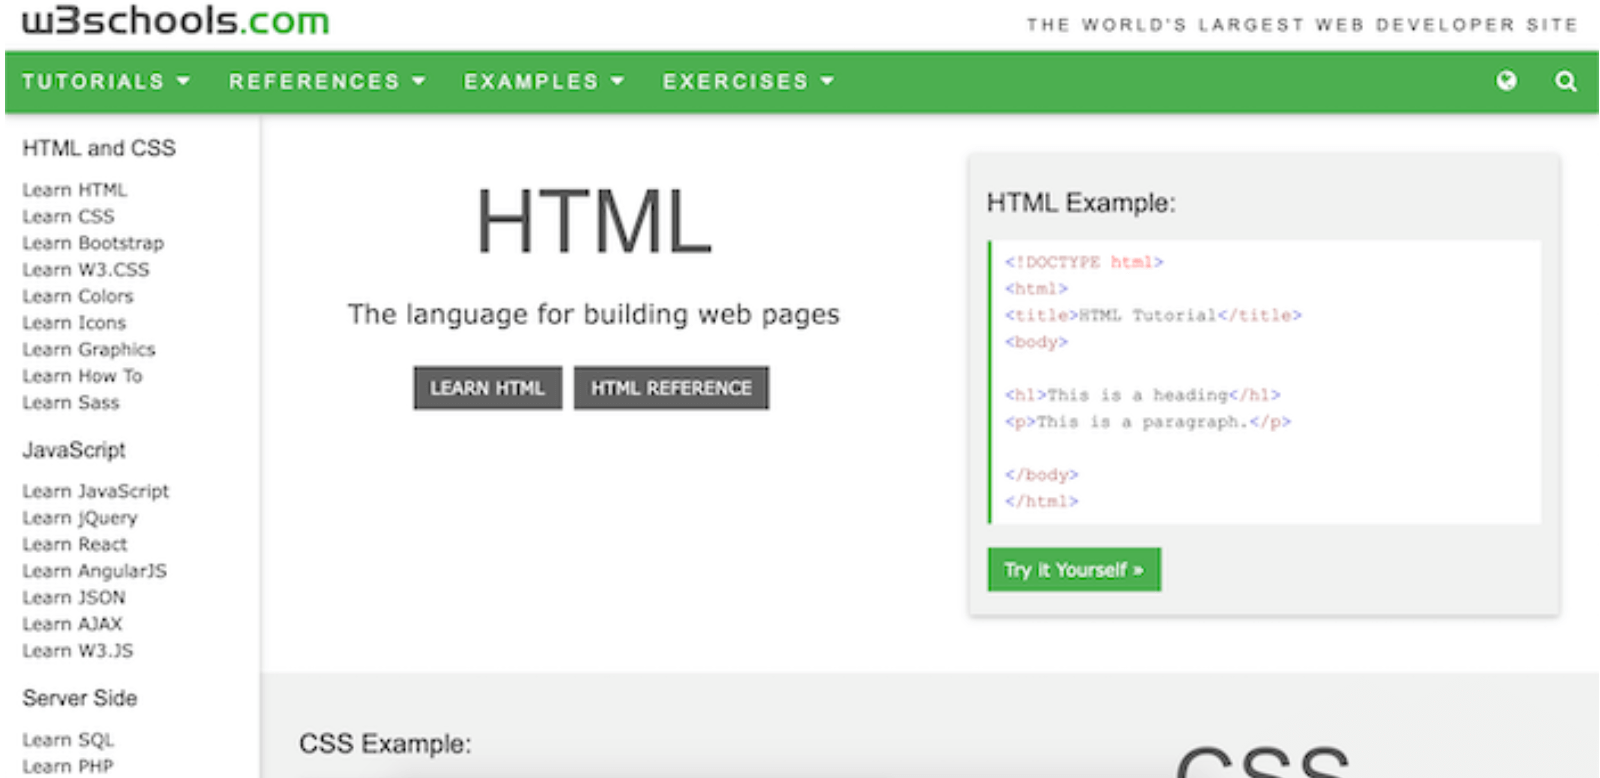
Task: Go to the Learn PHP link
Action: [x=68, y=766]
